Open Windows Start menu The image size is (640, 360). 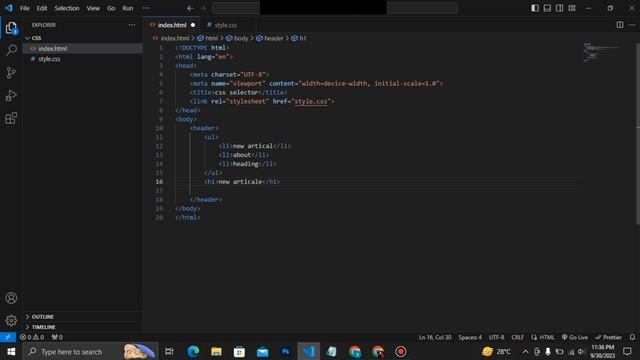pyautogui.click(x=11, y=351)
